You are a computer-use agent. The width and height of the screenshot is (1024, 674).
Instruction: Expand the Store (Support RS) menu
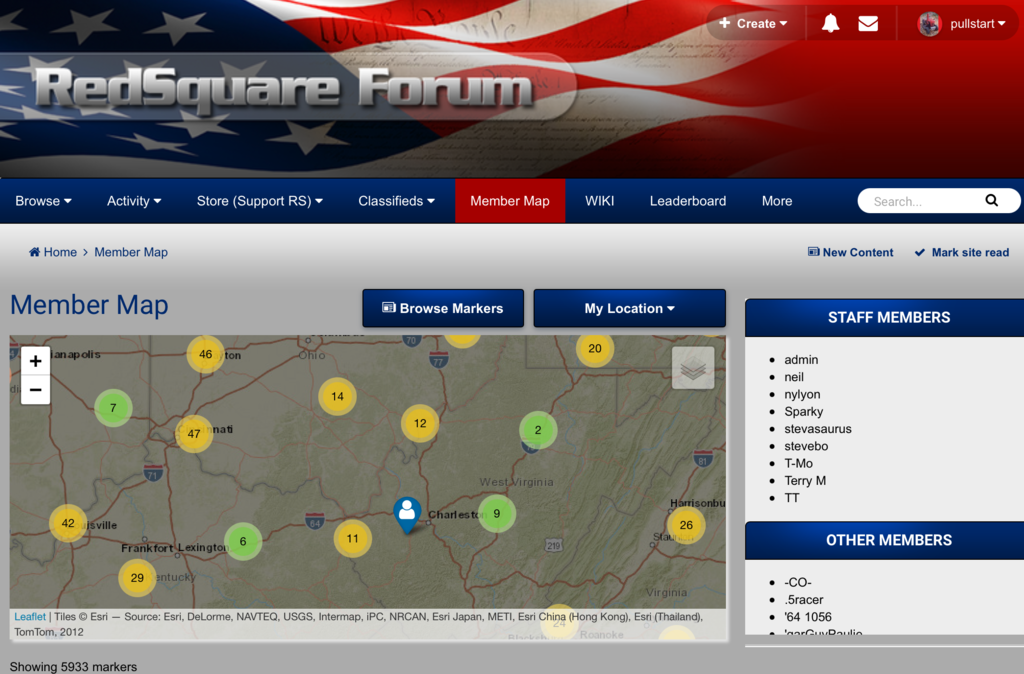pos(259,201)
